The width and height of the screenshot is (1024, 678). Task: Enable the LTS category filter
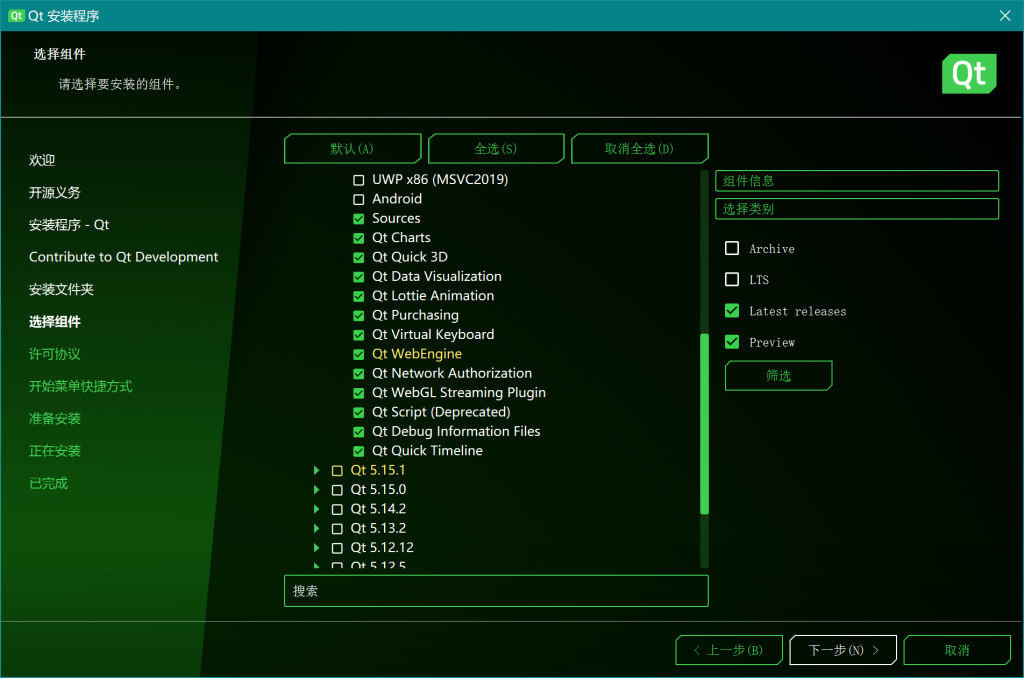[x=732, y=280]
